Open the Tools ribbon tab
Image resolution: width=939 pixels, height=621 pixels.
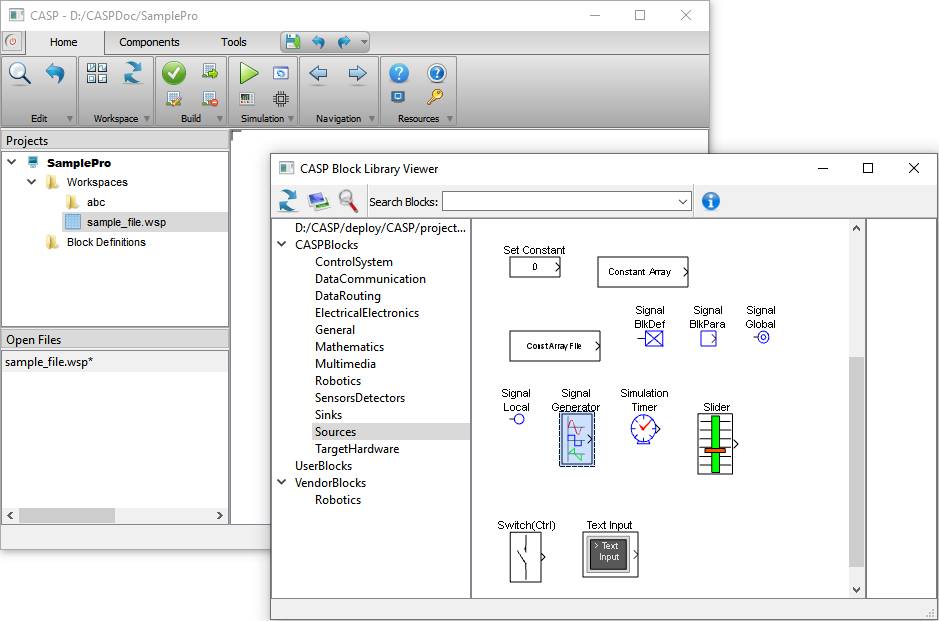[x=234, y=42]
